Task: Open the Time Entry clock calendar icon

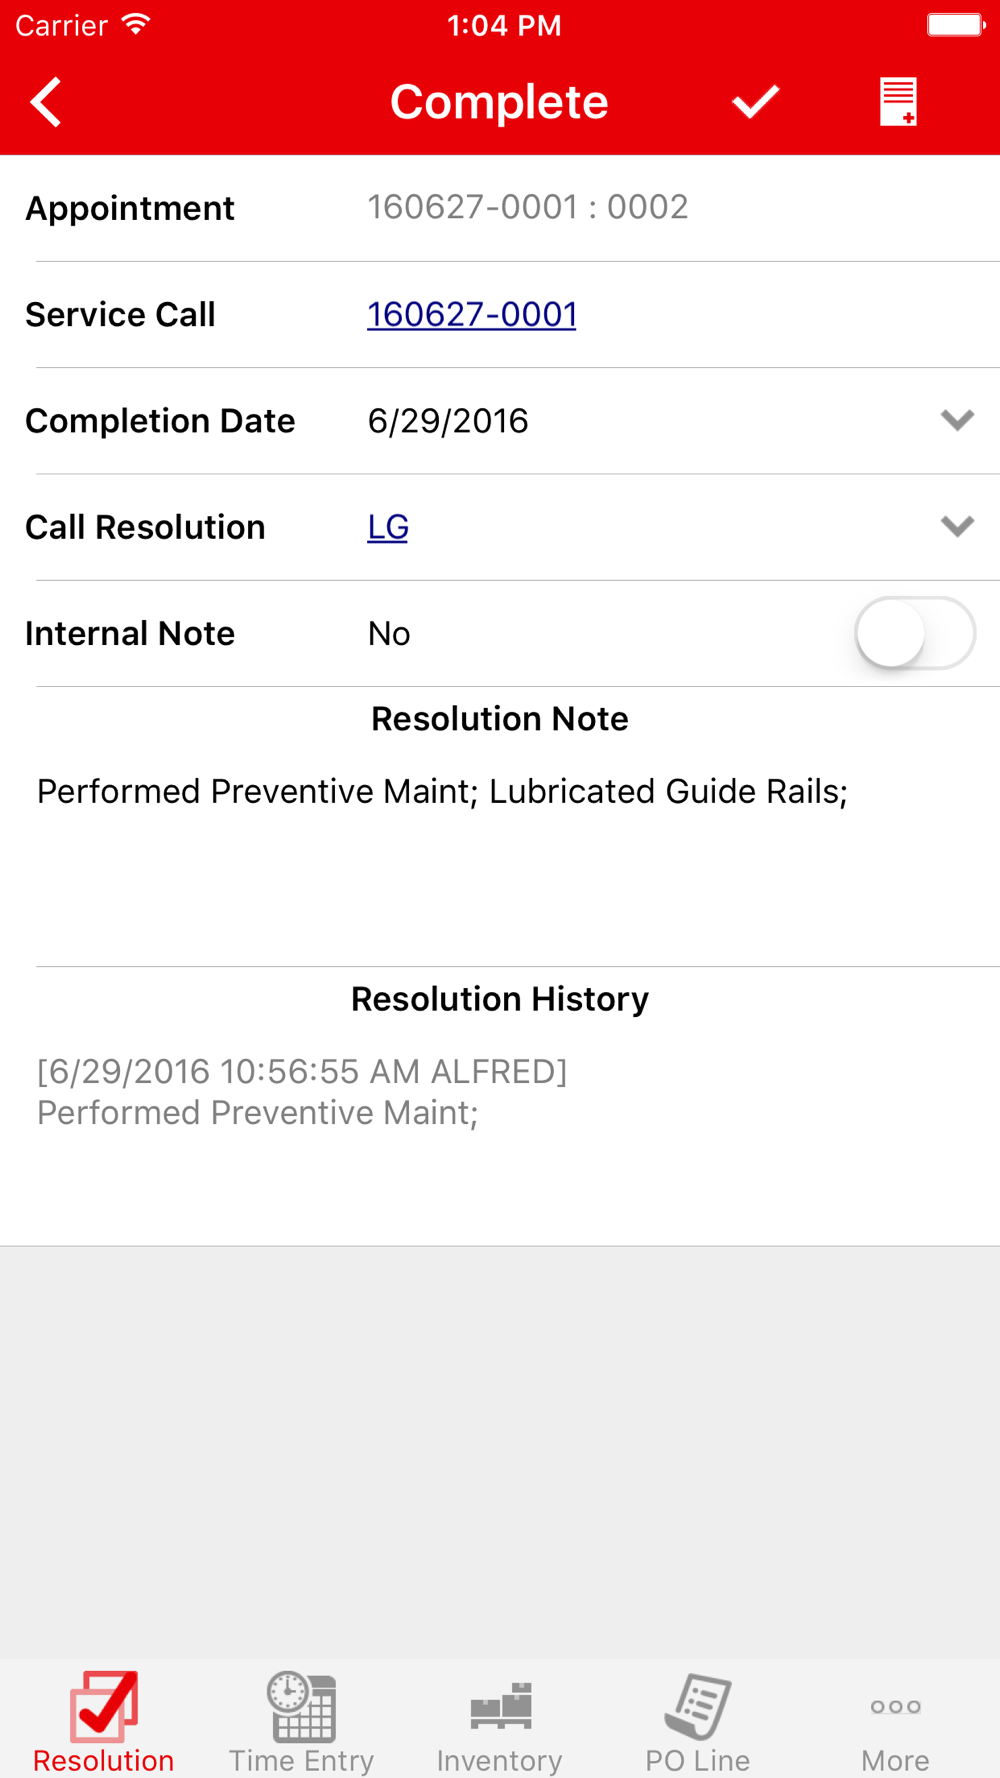Action: click(301, 1706)
